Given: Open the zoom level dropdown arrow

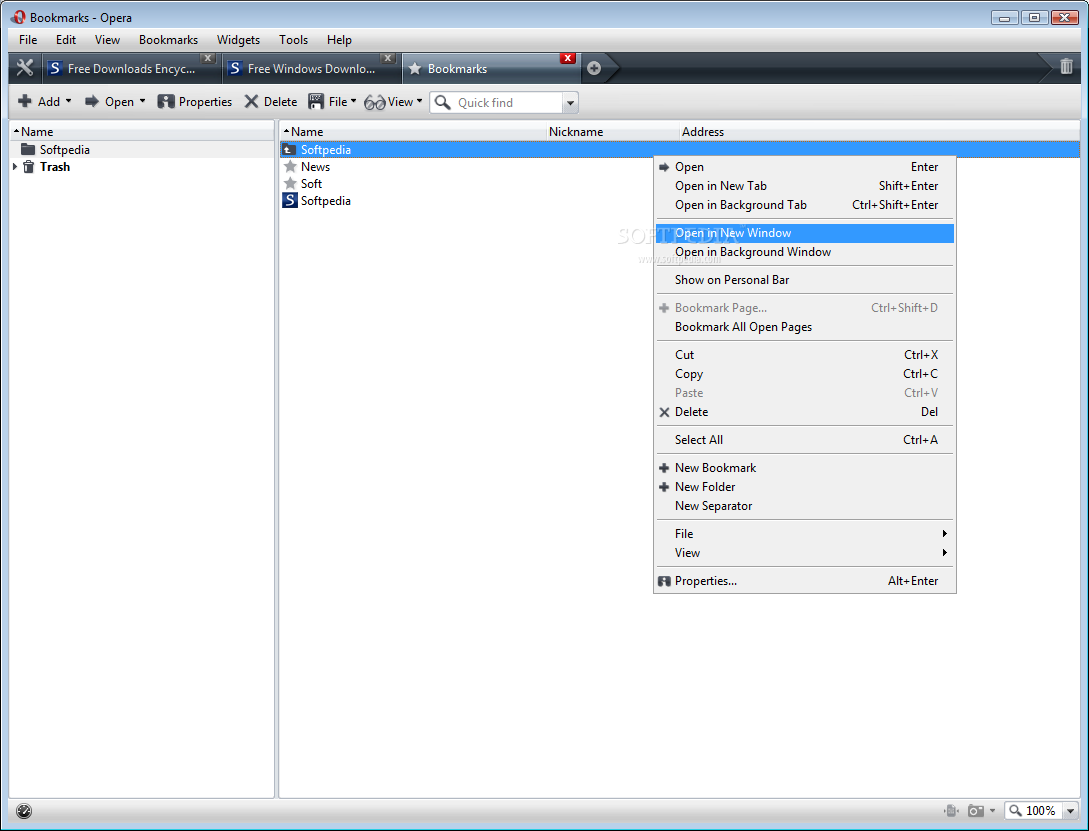Looking at the screenshot, I should tap(1070, 810).
